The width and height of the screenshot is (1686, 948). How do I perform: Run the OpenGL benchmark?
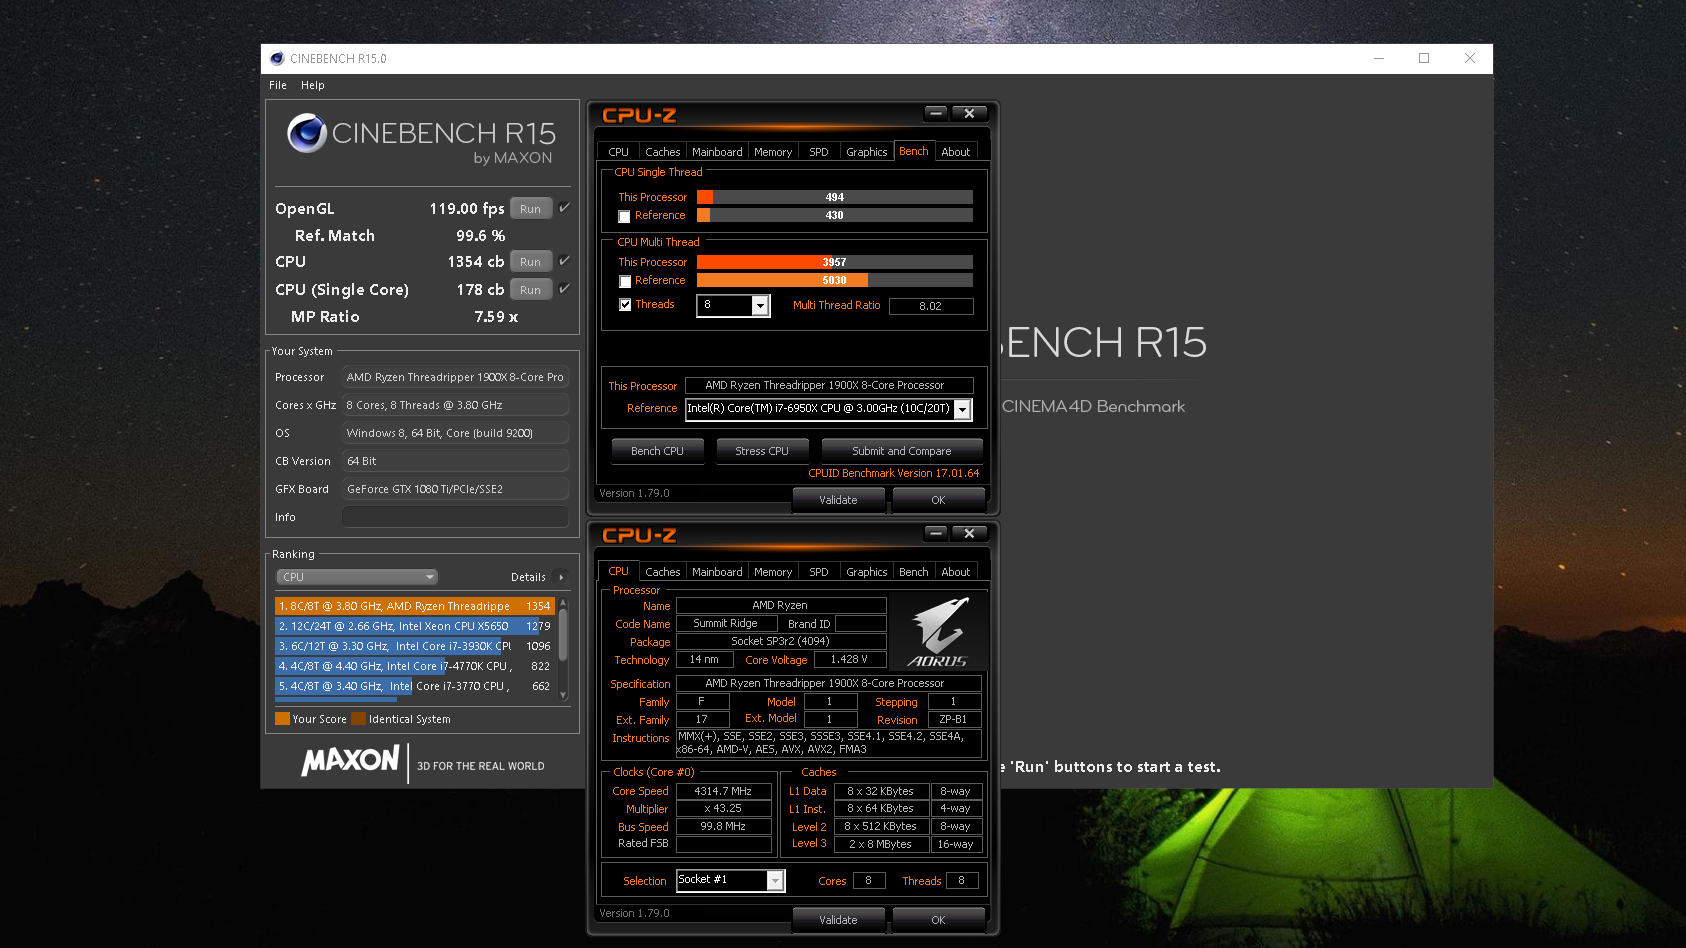(531, 208)
